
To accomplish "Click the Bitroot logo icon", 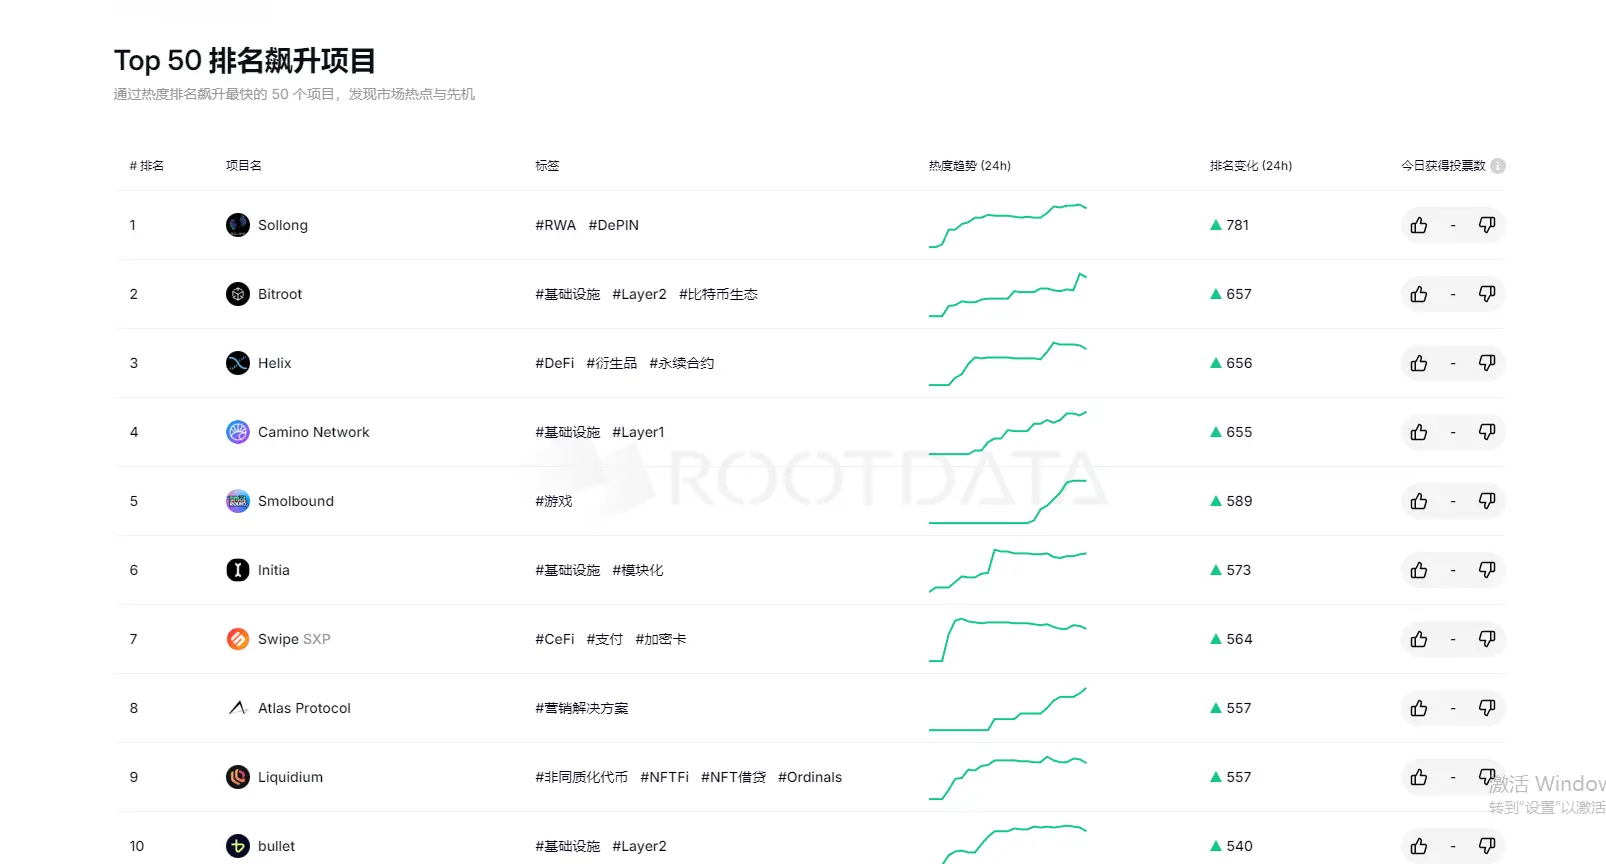I will (238, 294).
